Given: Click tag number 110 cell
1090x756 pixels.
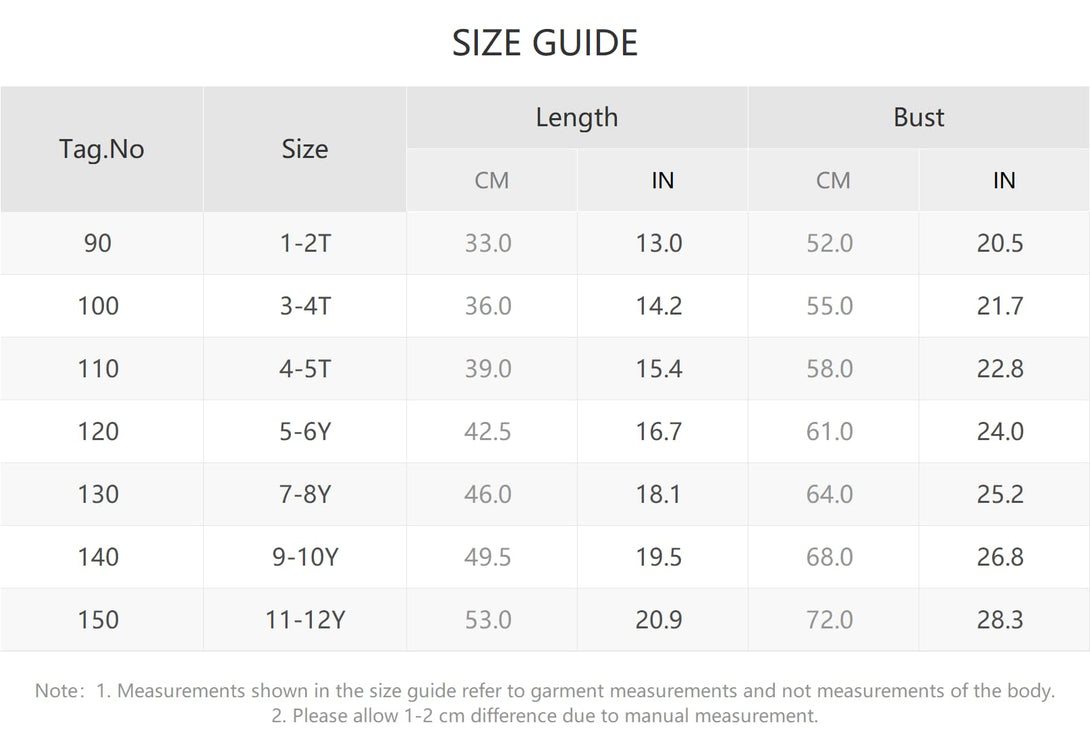Looking at the screenshot, I should coord(101,369).
